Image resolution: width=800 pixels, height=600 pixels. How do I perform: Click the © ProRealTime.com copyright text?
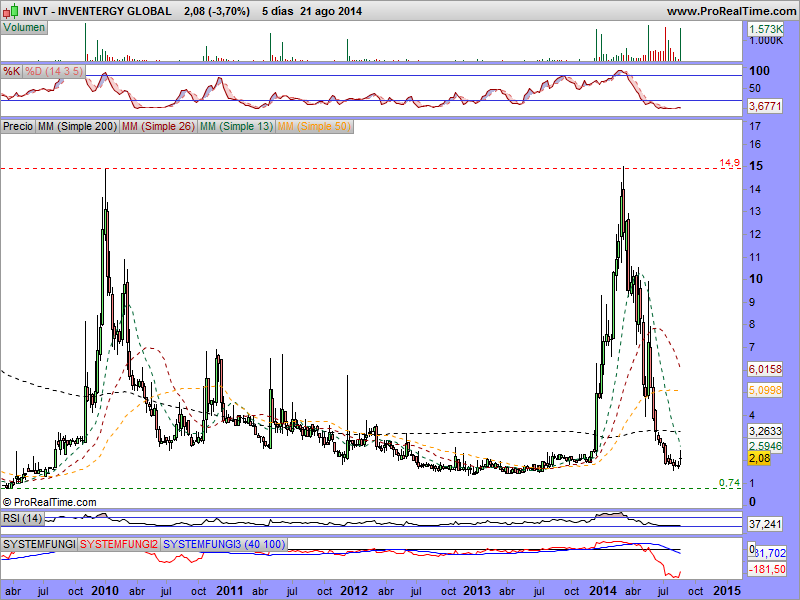tap(49, 502)
